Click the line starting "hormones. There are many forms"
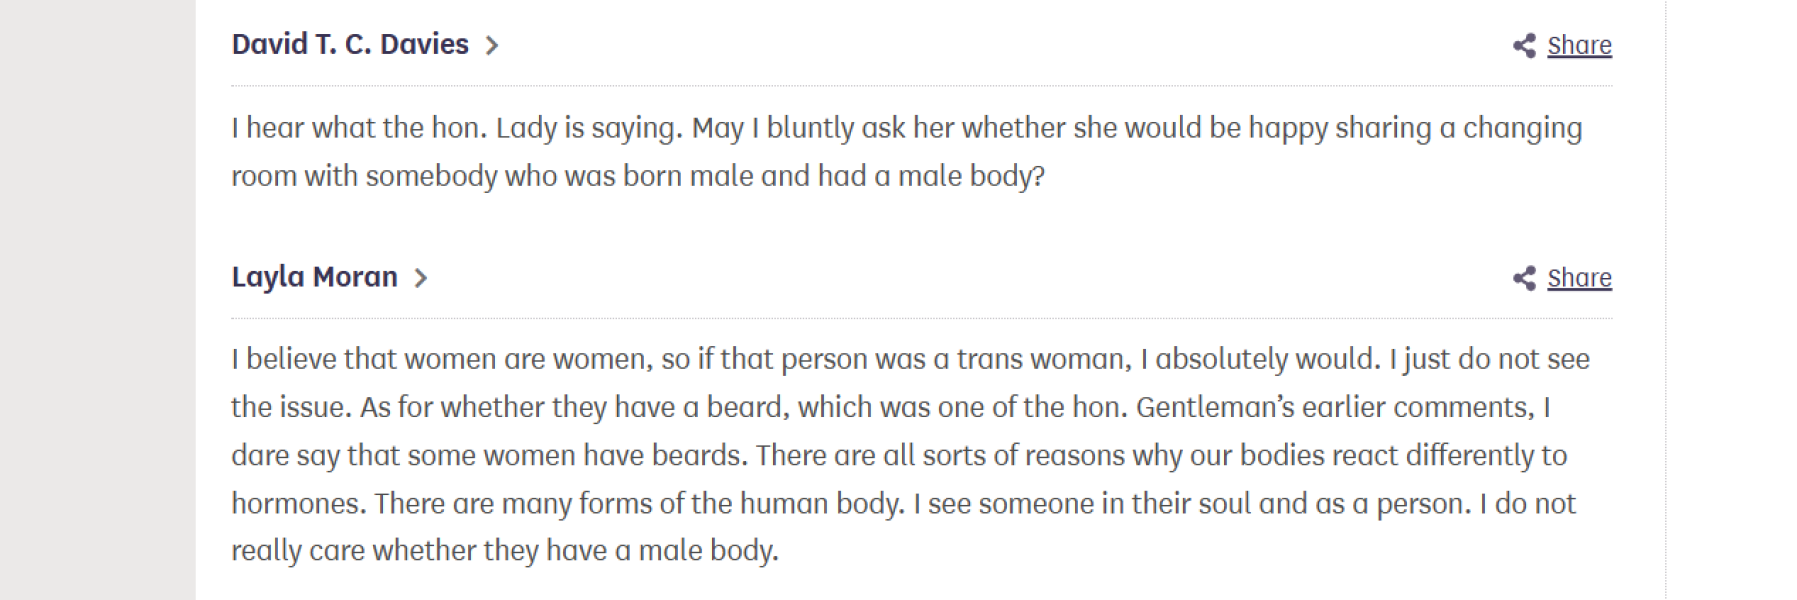Viewport: 1797px width, 600px height. [902, 503]
